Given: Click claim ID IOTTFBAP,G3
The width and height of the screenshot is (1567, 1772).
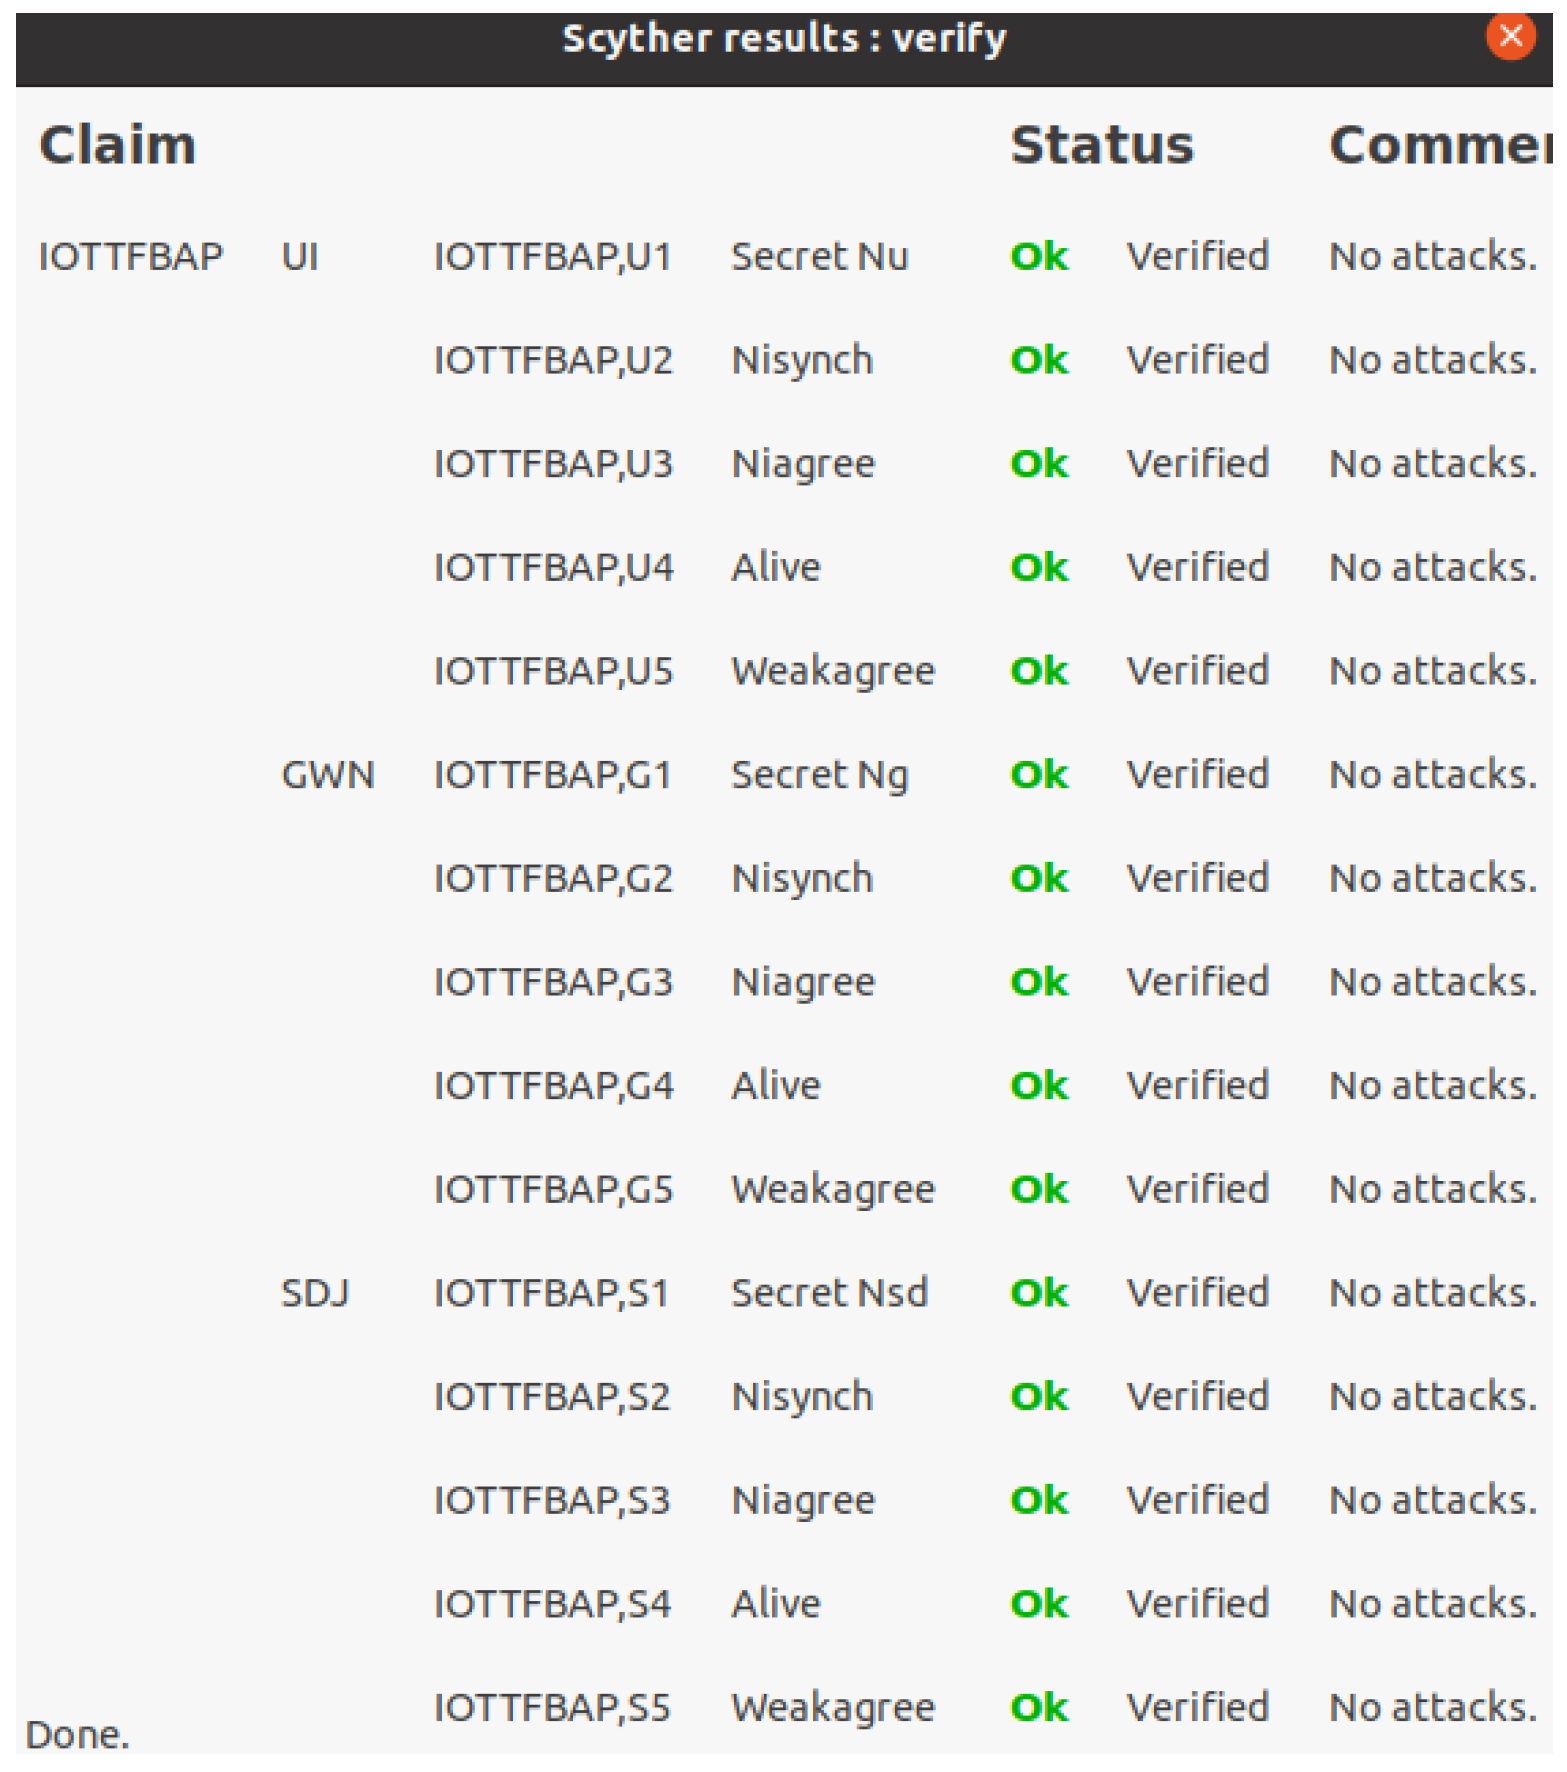Looking at the screenshot, I should (552, 982).
